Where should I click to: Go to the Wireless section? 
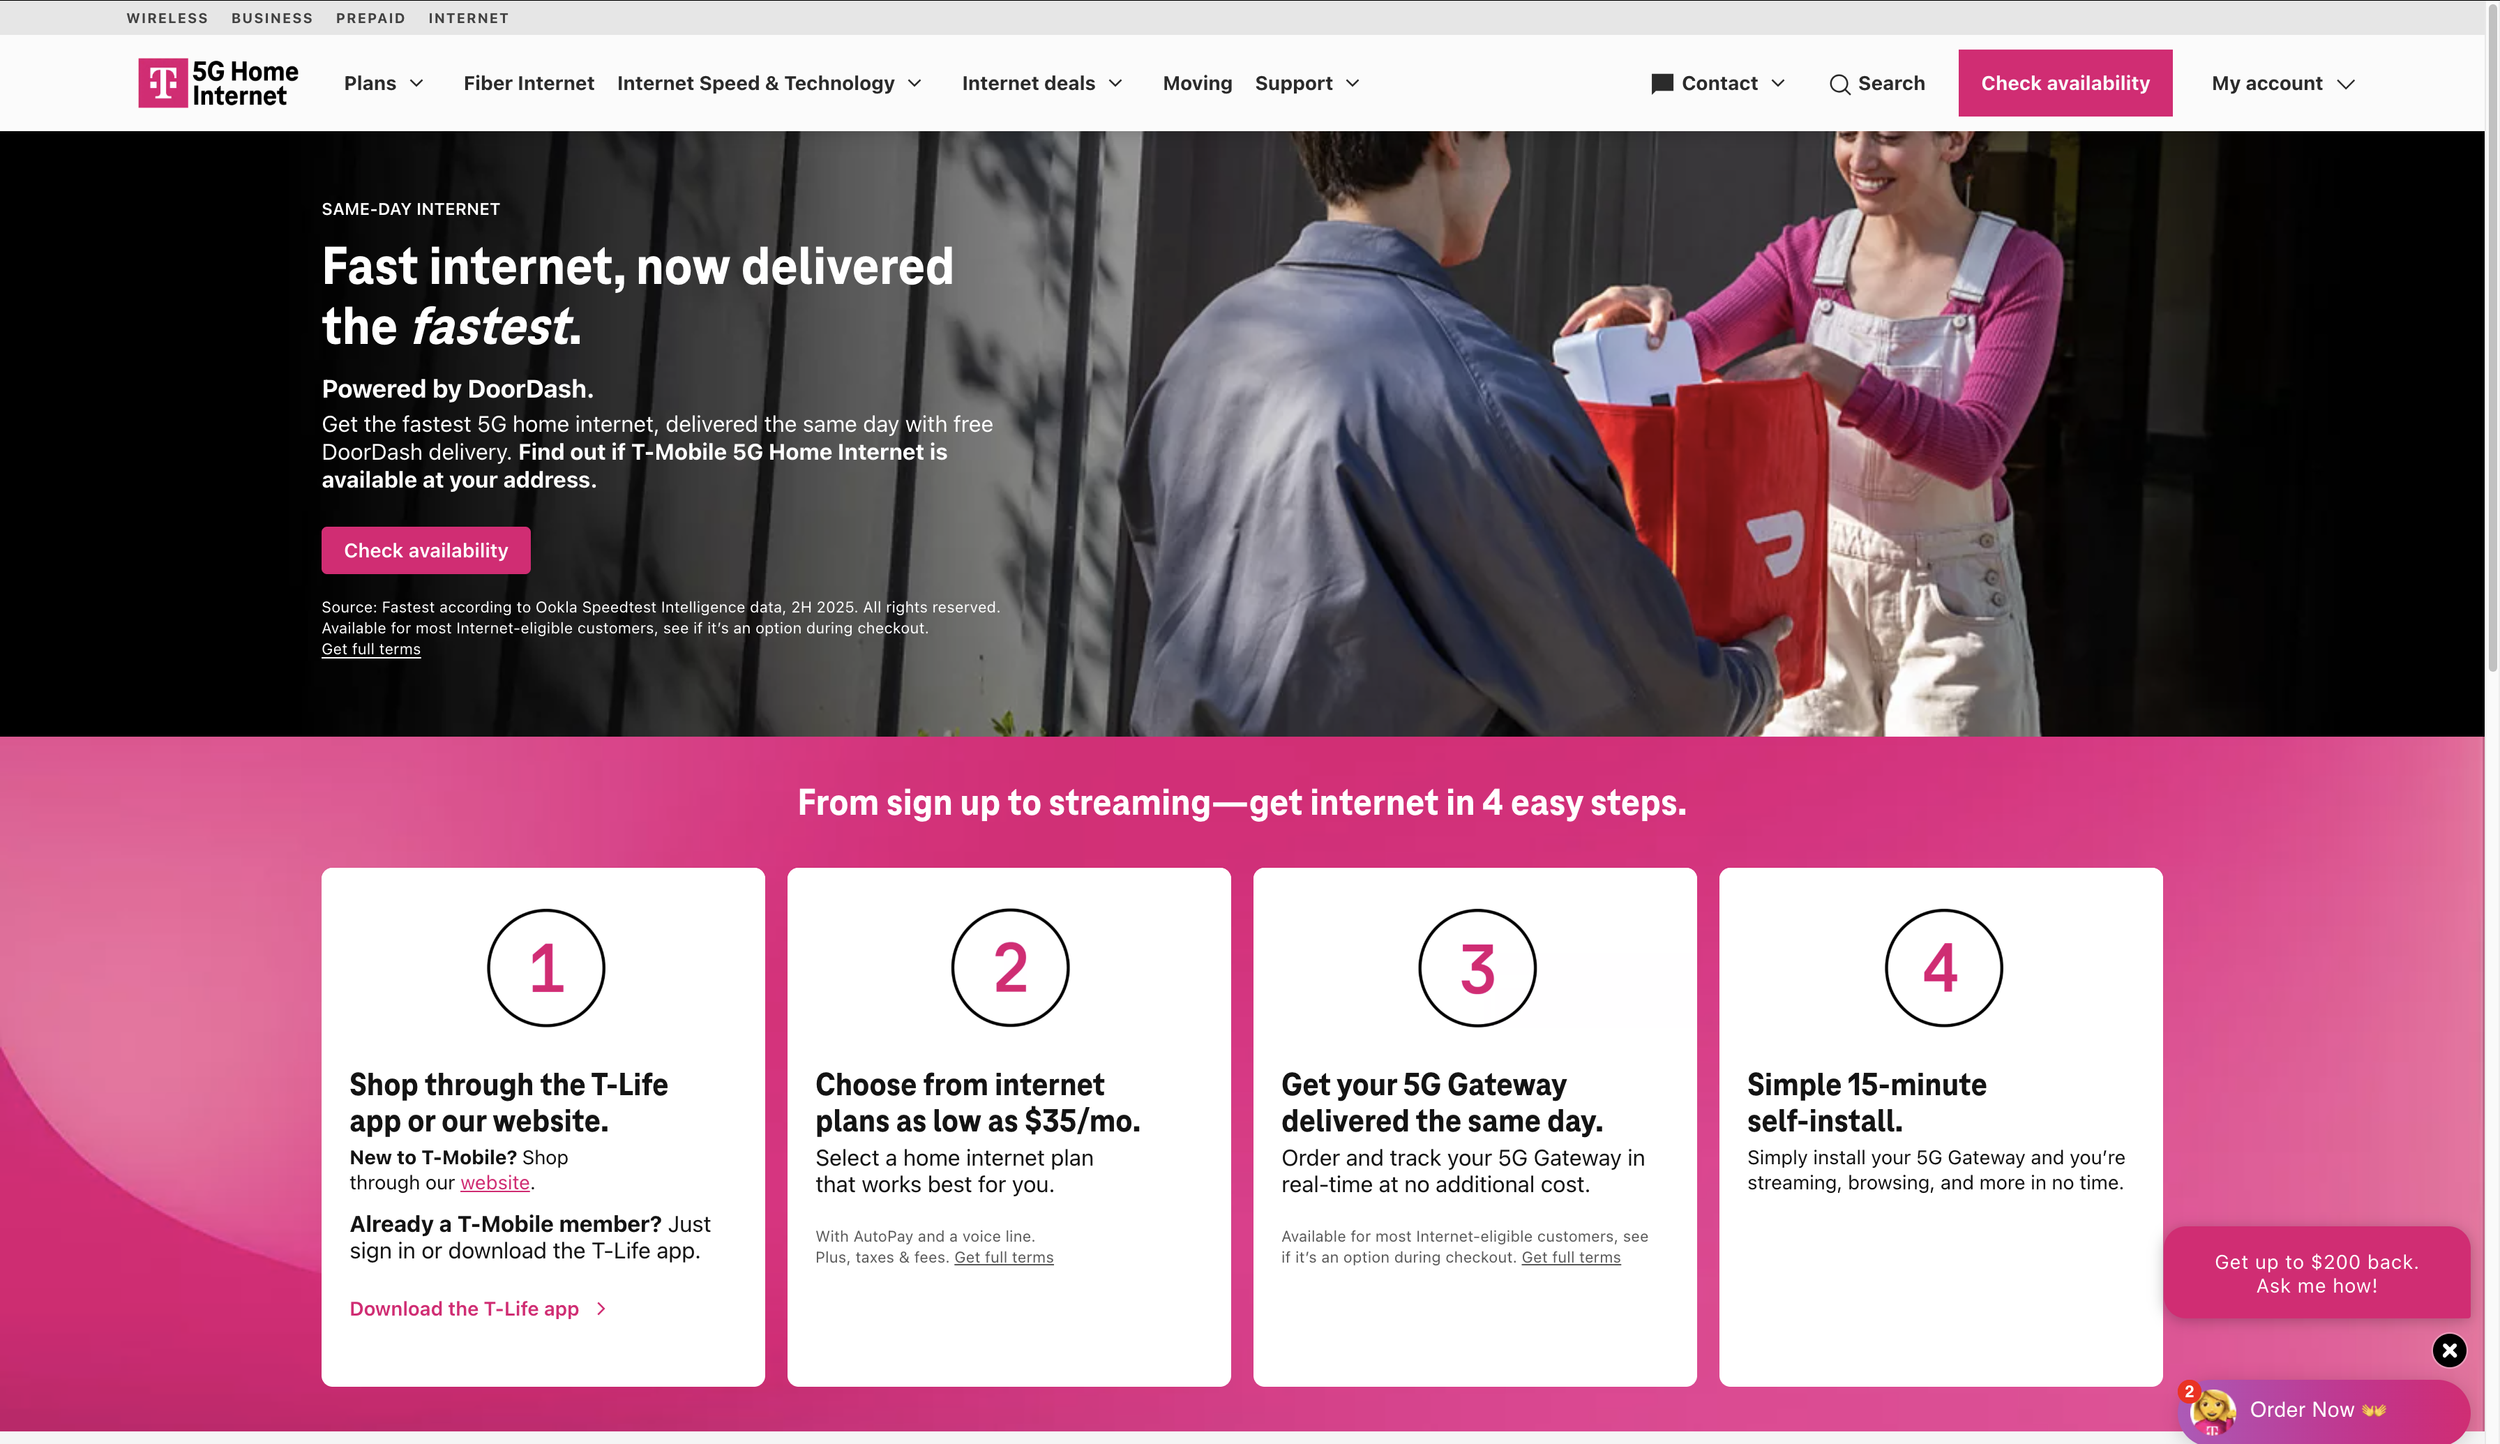pyautogui.click(x=167, y=18)
